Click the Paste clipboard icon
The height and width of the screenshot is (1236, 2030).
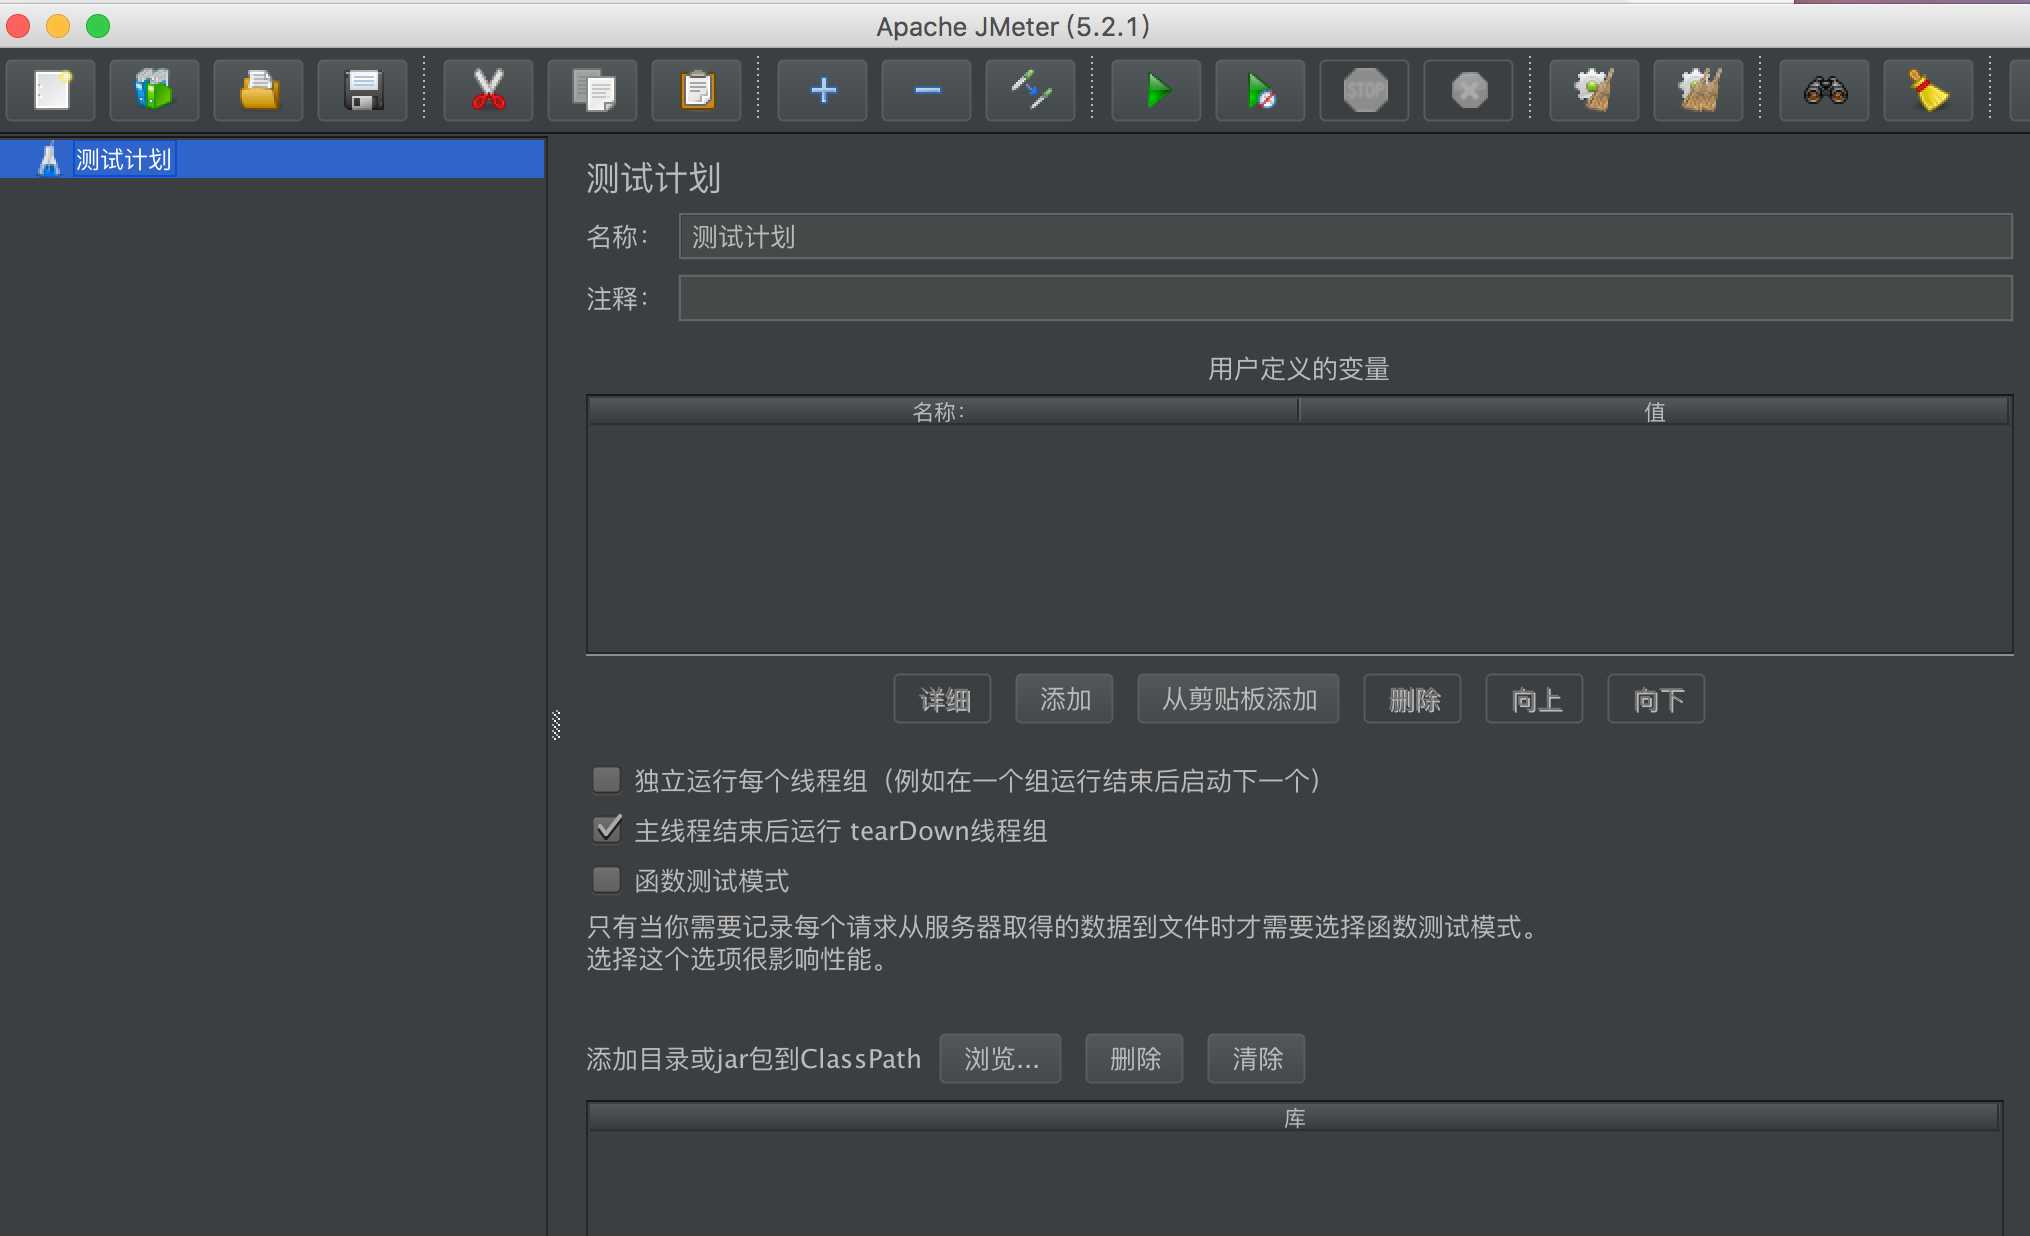point(696,91)
